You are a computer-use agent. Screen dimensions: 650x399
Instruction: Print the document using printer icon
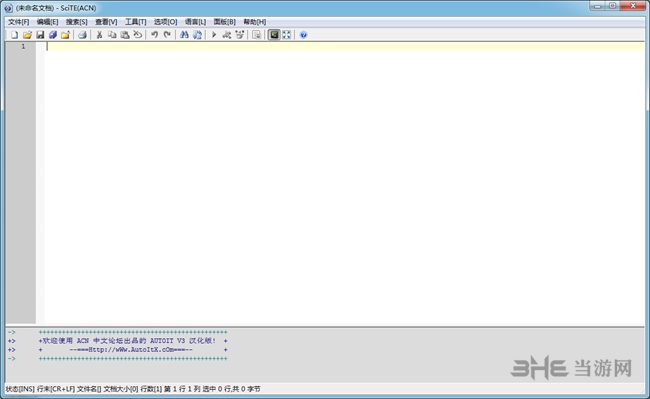(82, 35)
